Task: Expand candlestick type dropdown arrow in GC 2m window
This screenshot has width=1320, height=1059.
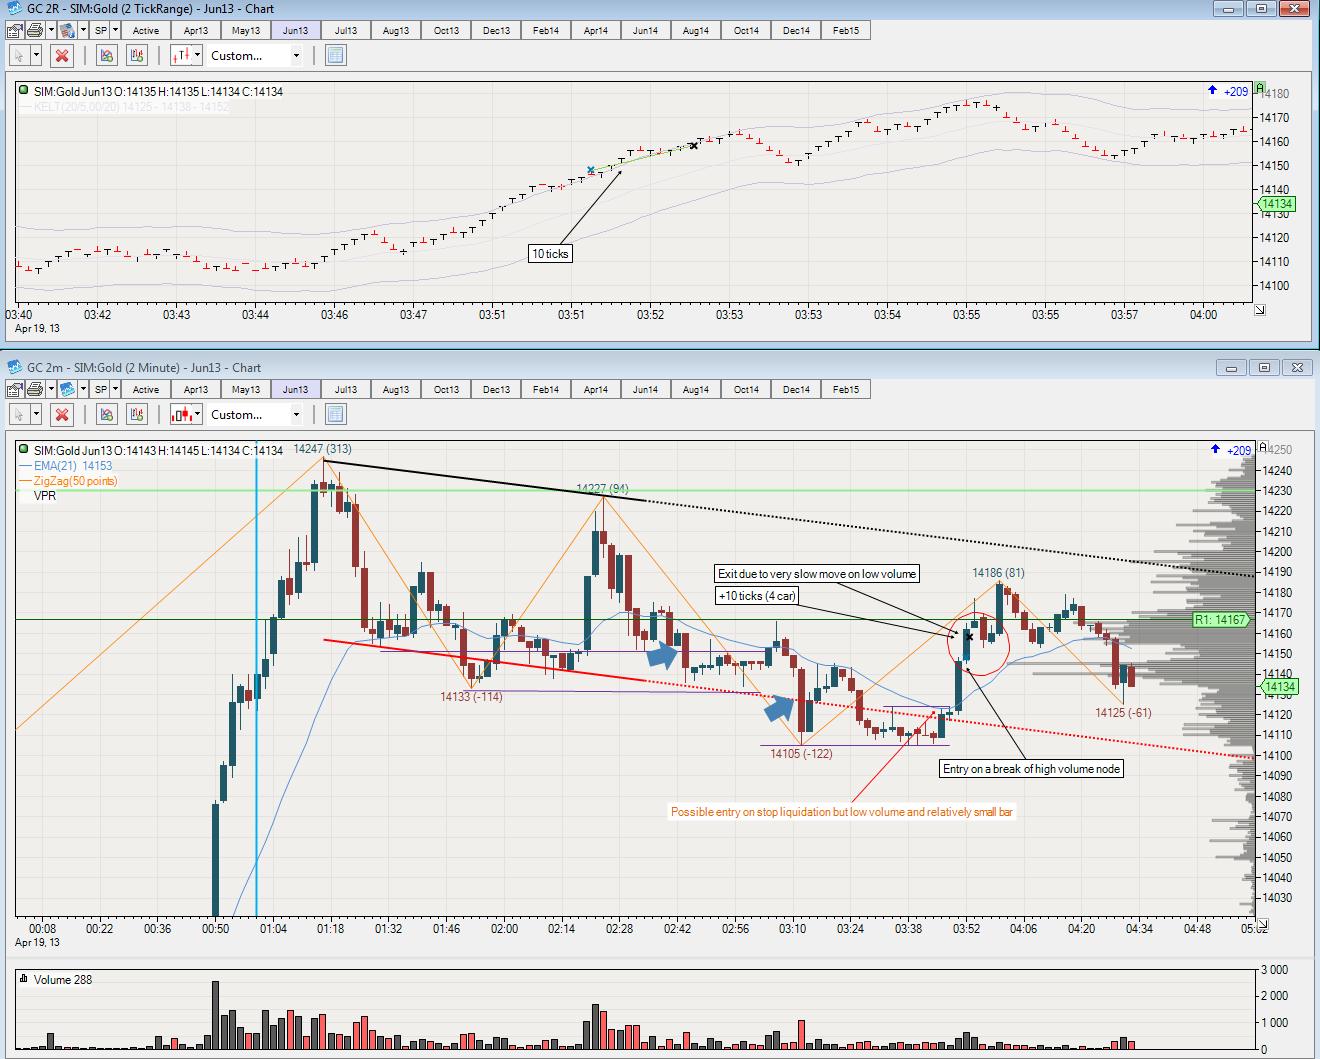Action: point(198,414)
